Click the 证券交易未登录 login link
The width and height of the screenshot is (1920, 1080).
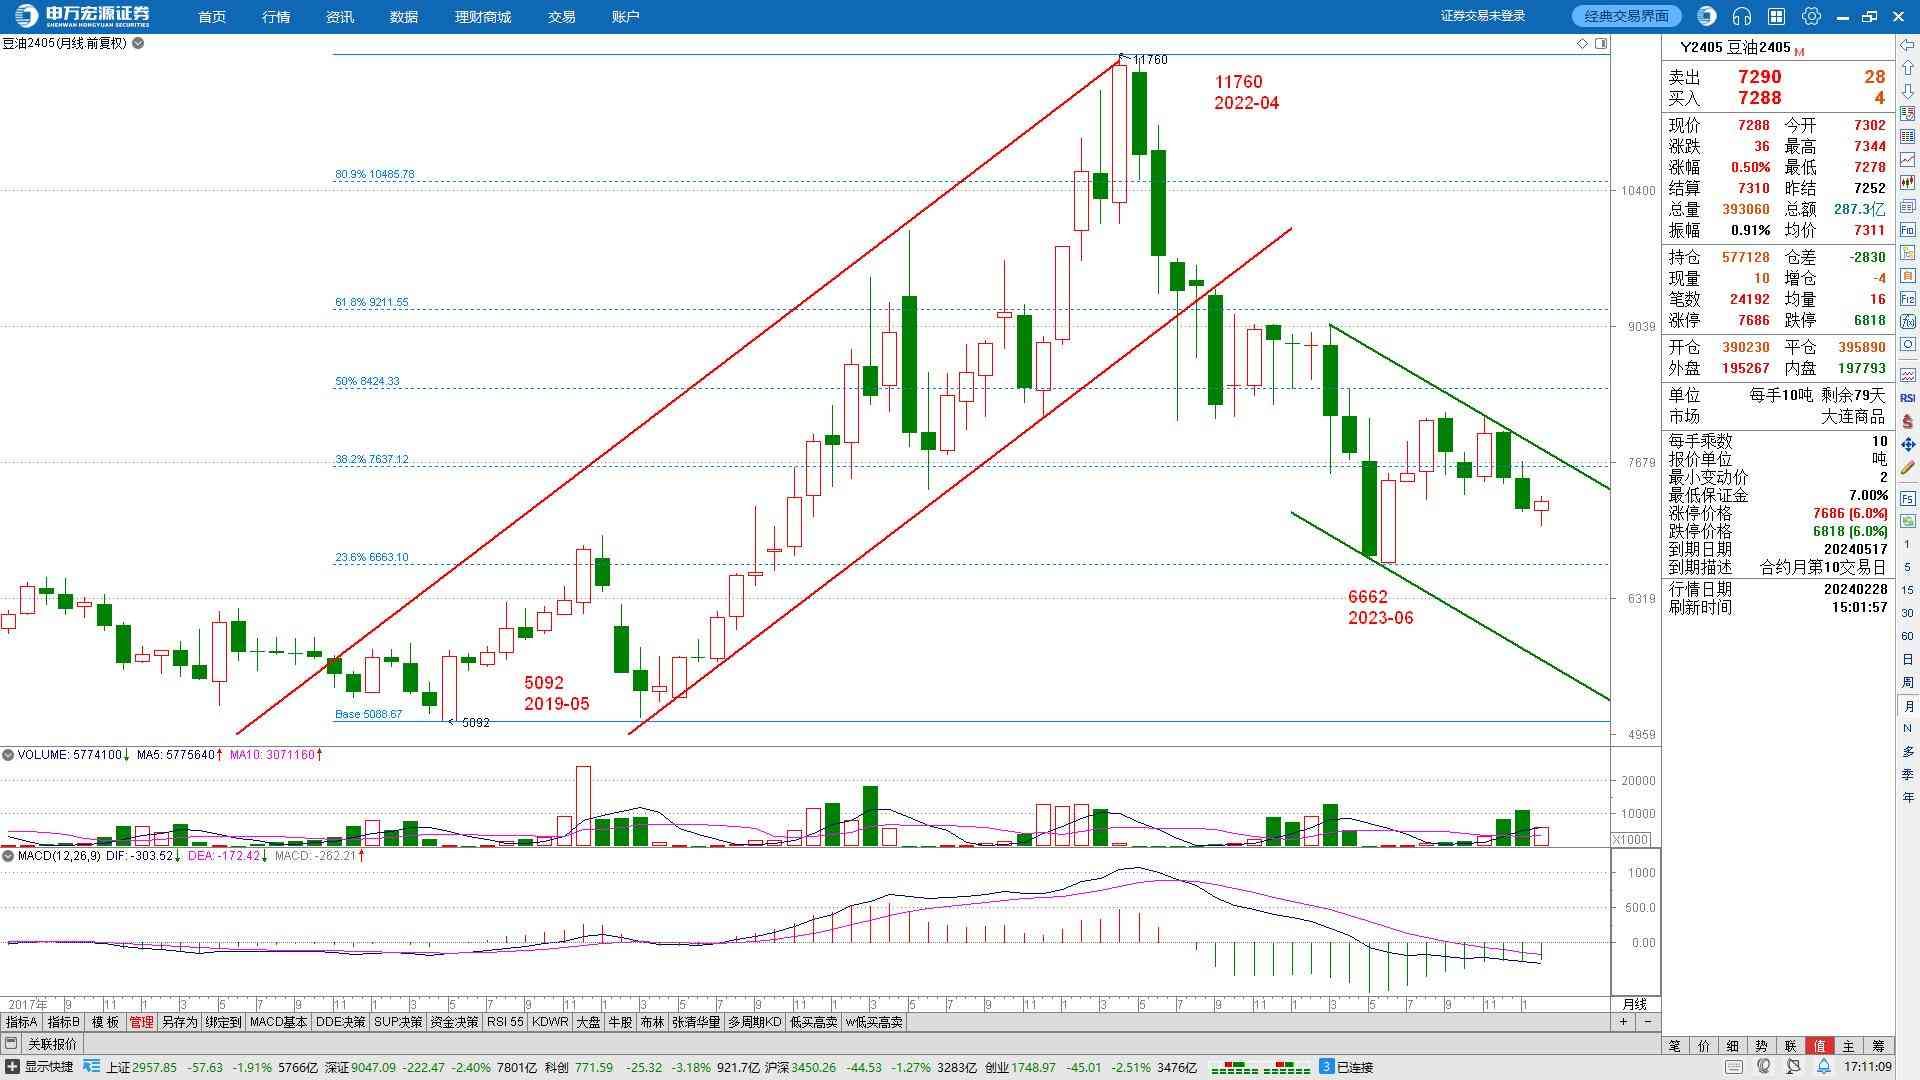1482,16
